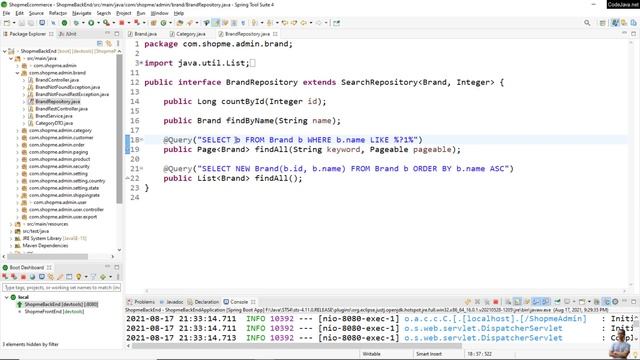Click the red Stop icon in Boot Dashboard
This screenshot has height=360, width=640.
(23, 277)
